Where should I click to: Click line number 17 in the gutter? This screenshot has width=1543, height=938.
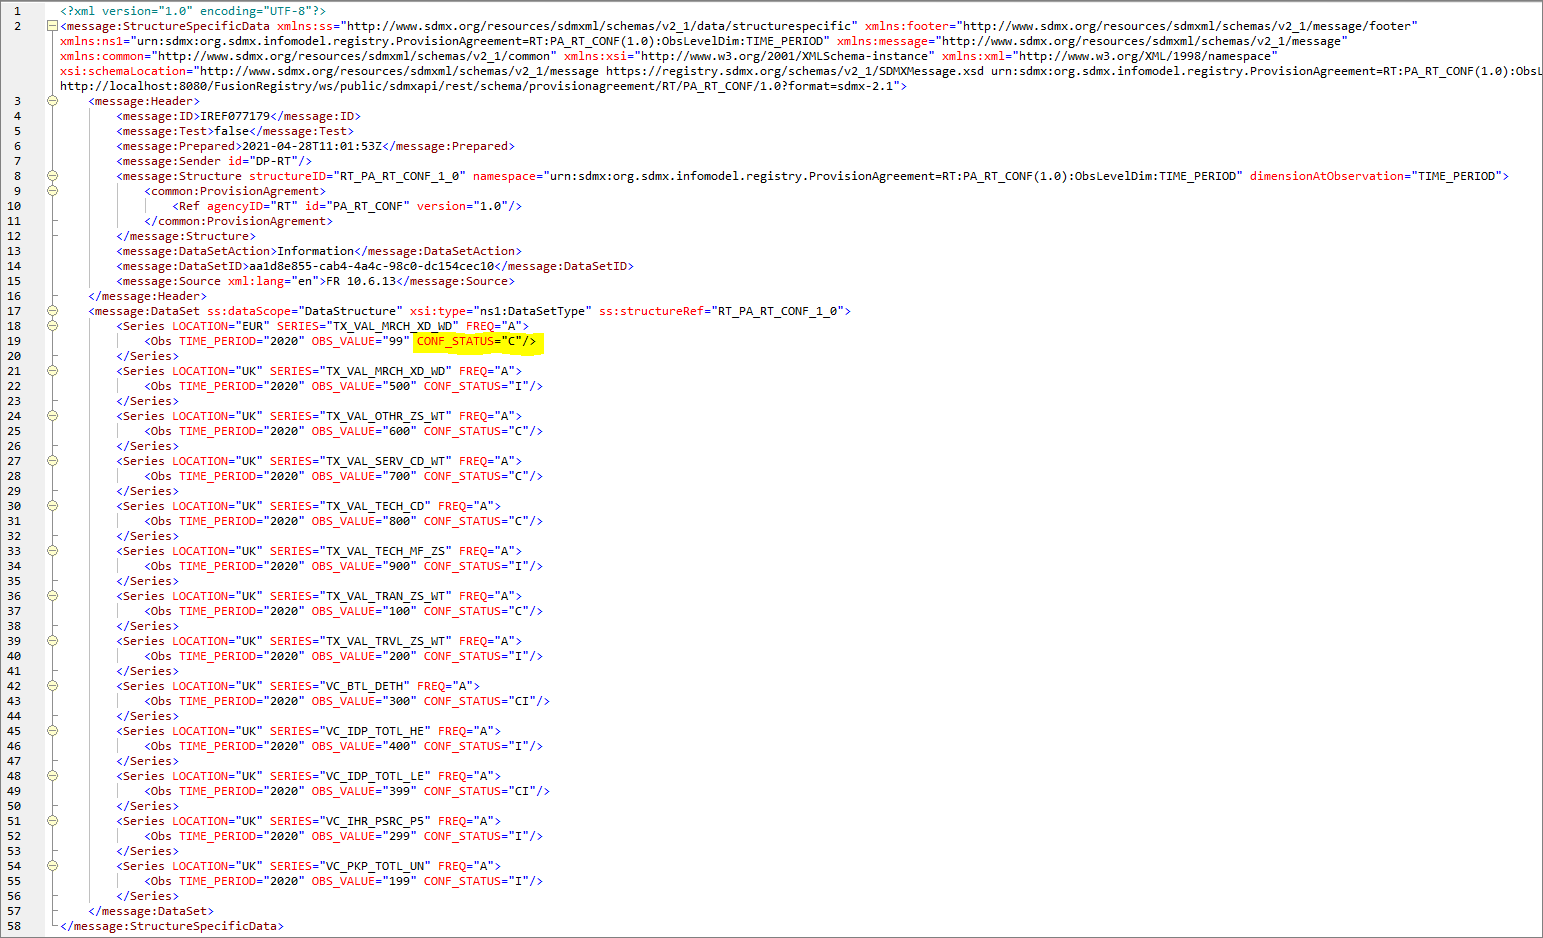(x=17, y=311)
